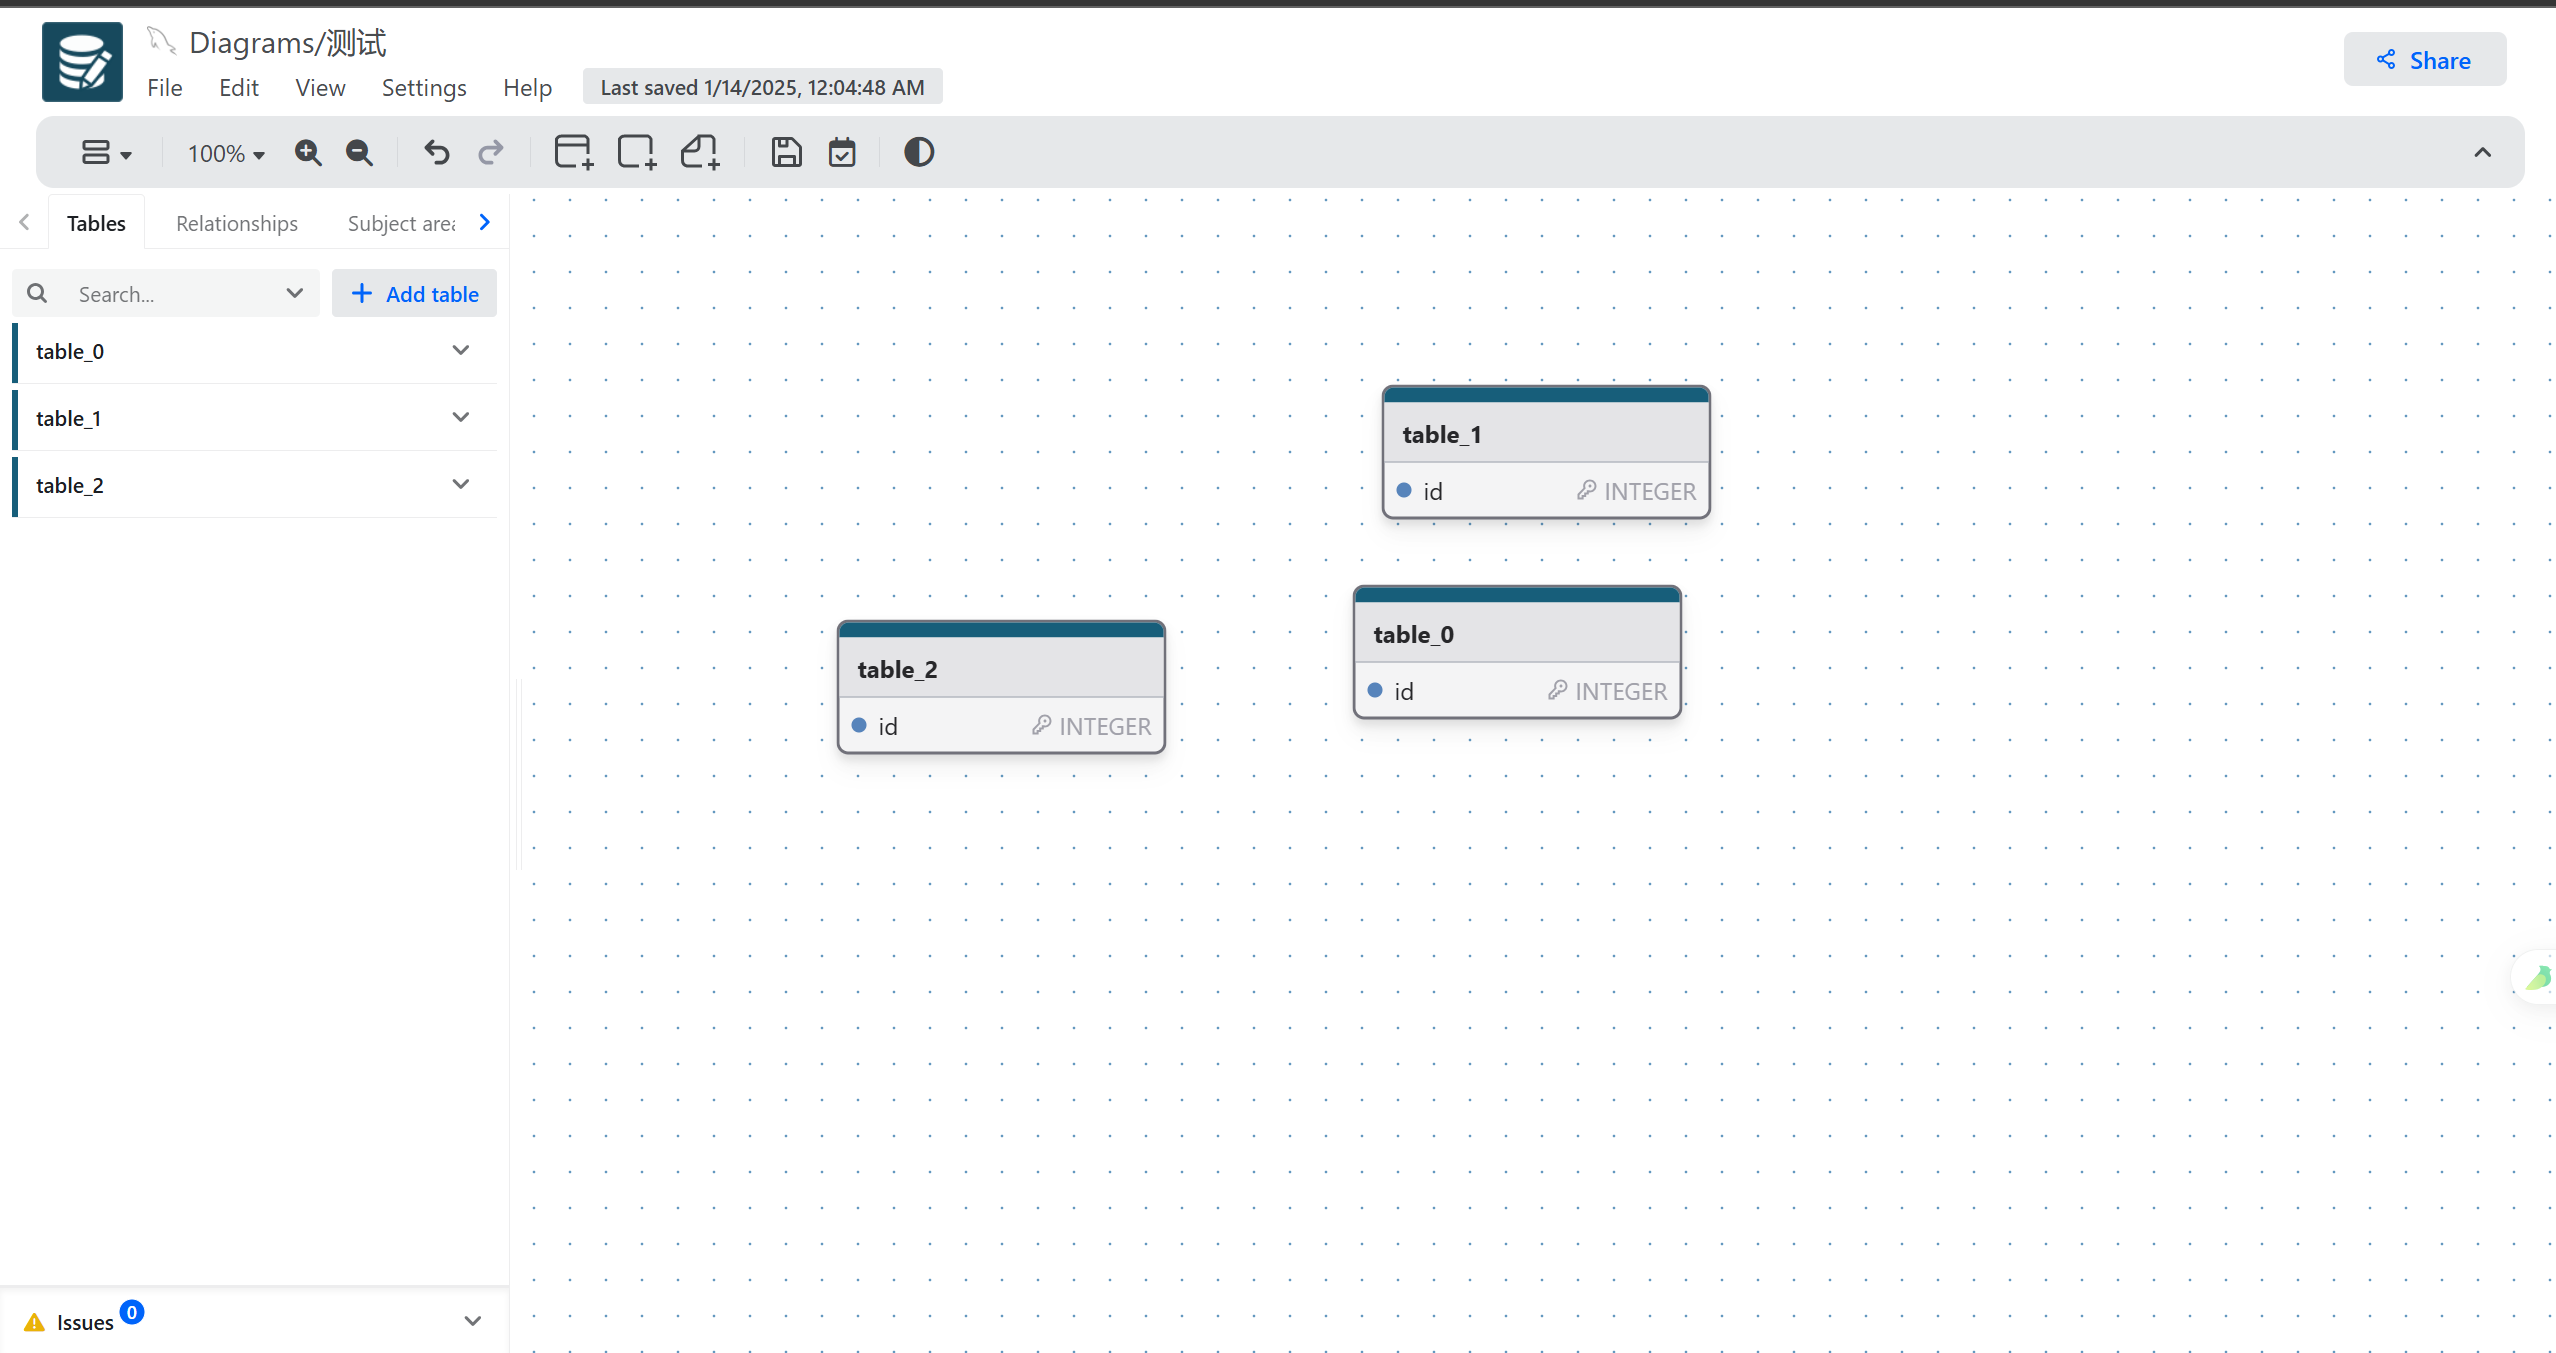Click the drawDB logo icon
The width and height of the screenshot is (2556, 1353).
(x=82, y=62)
